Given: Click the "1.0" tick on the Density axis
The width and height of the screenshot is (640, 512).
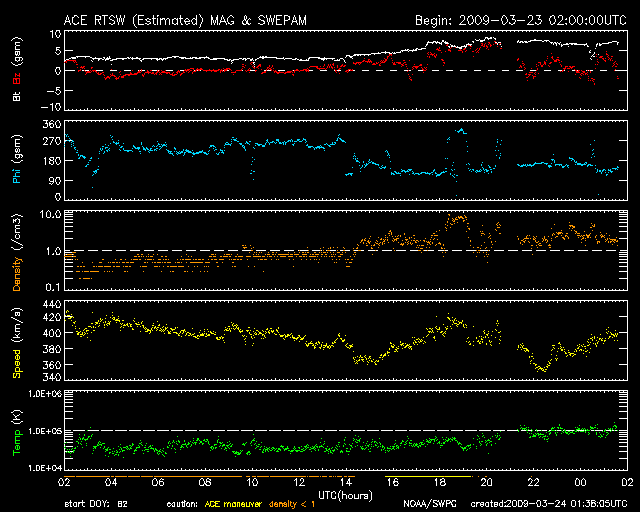Looking at the screenshot, I should (x=53, y=252).
